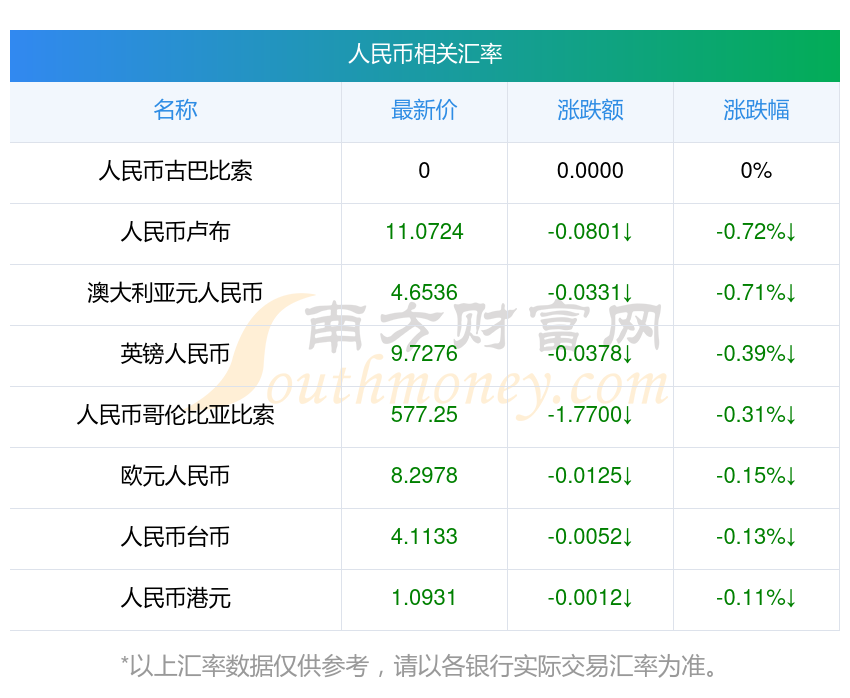Click latest price 4.1133
Viewport: 850px width, 698px height.
click(424, 537)
